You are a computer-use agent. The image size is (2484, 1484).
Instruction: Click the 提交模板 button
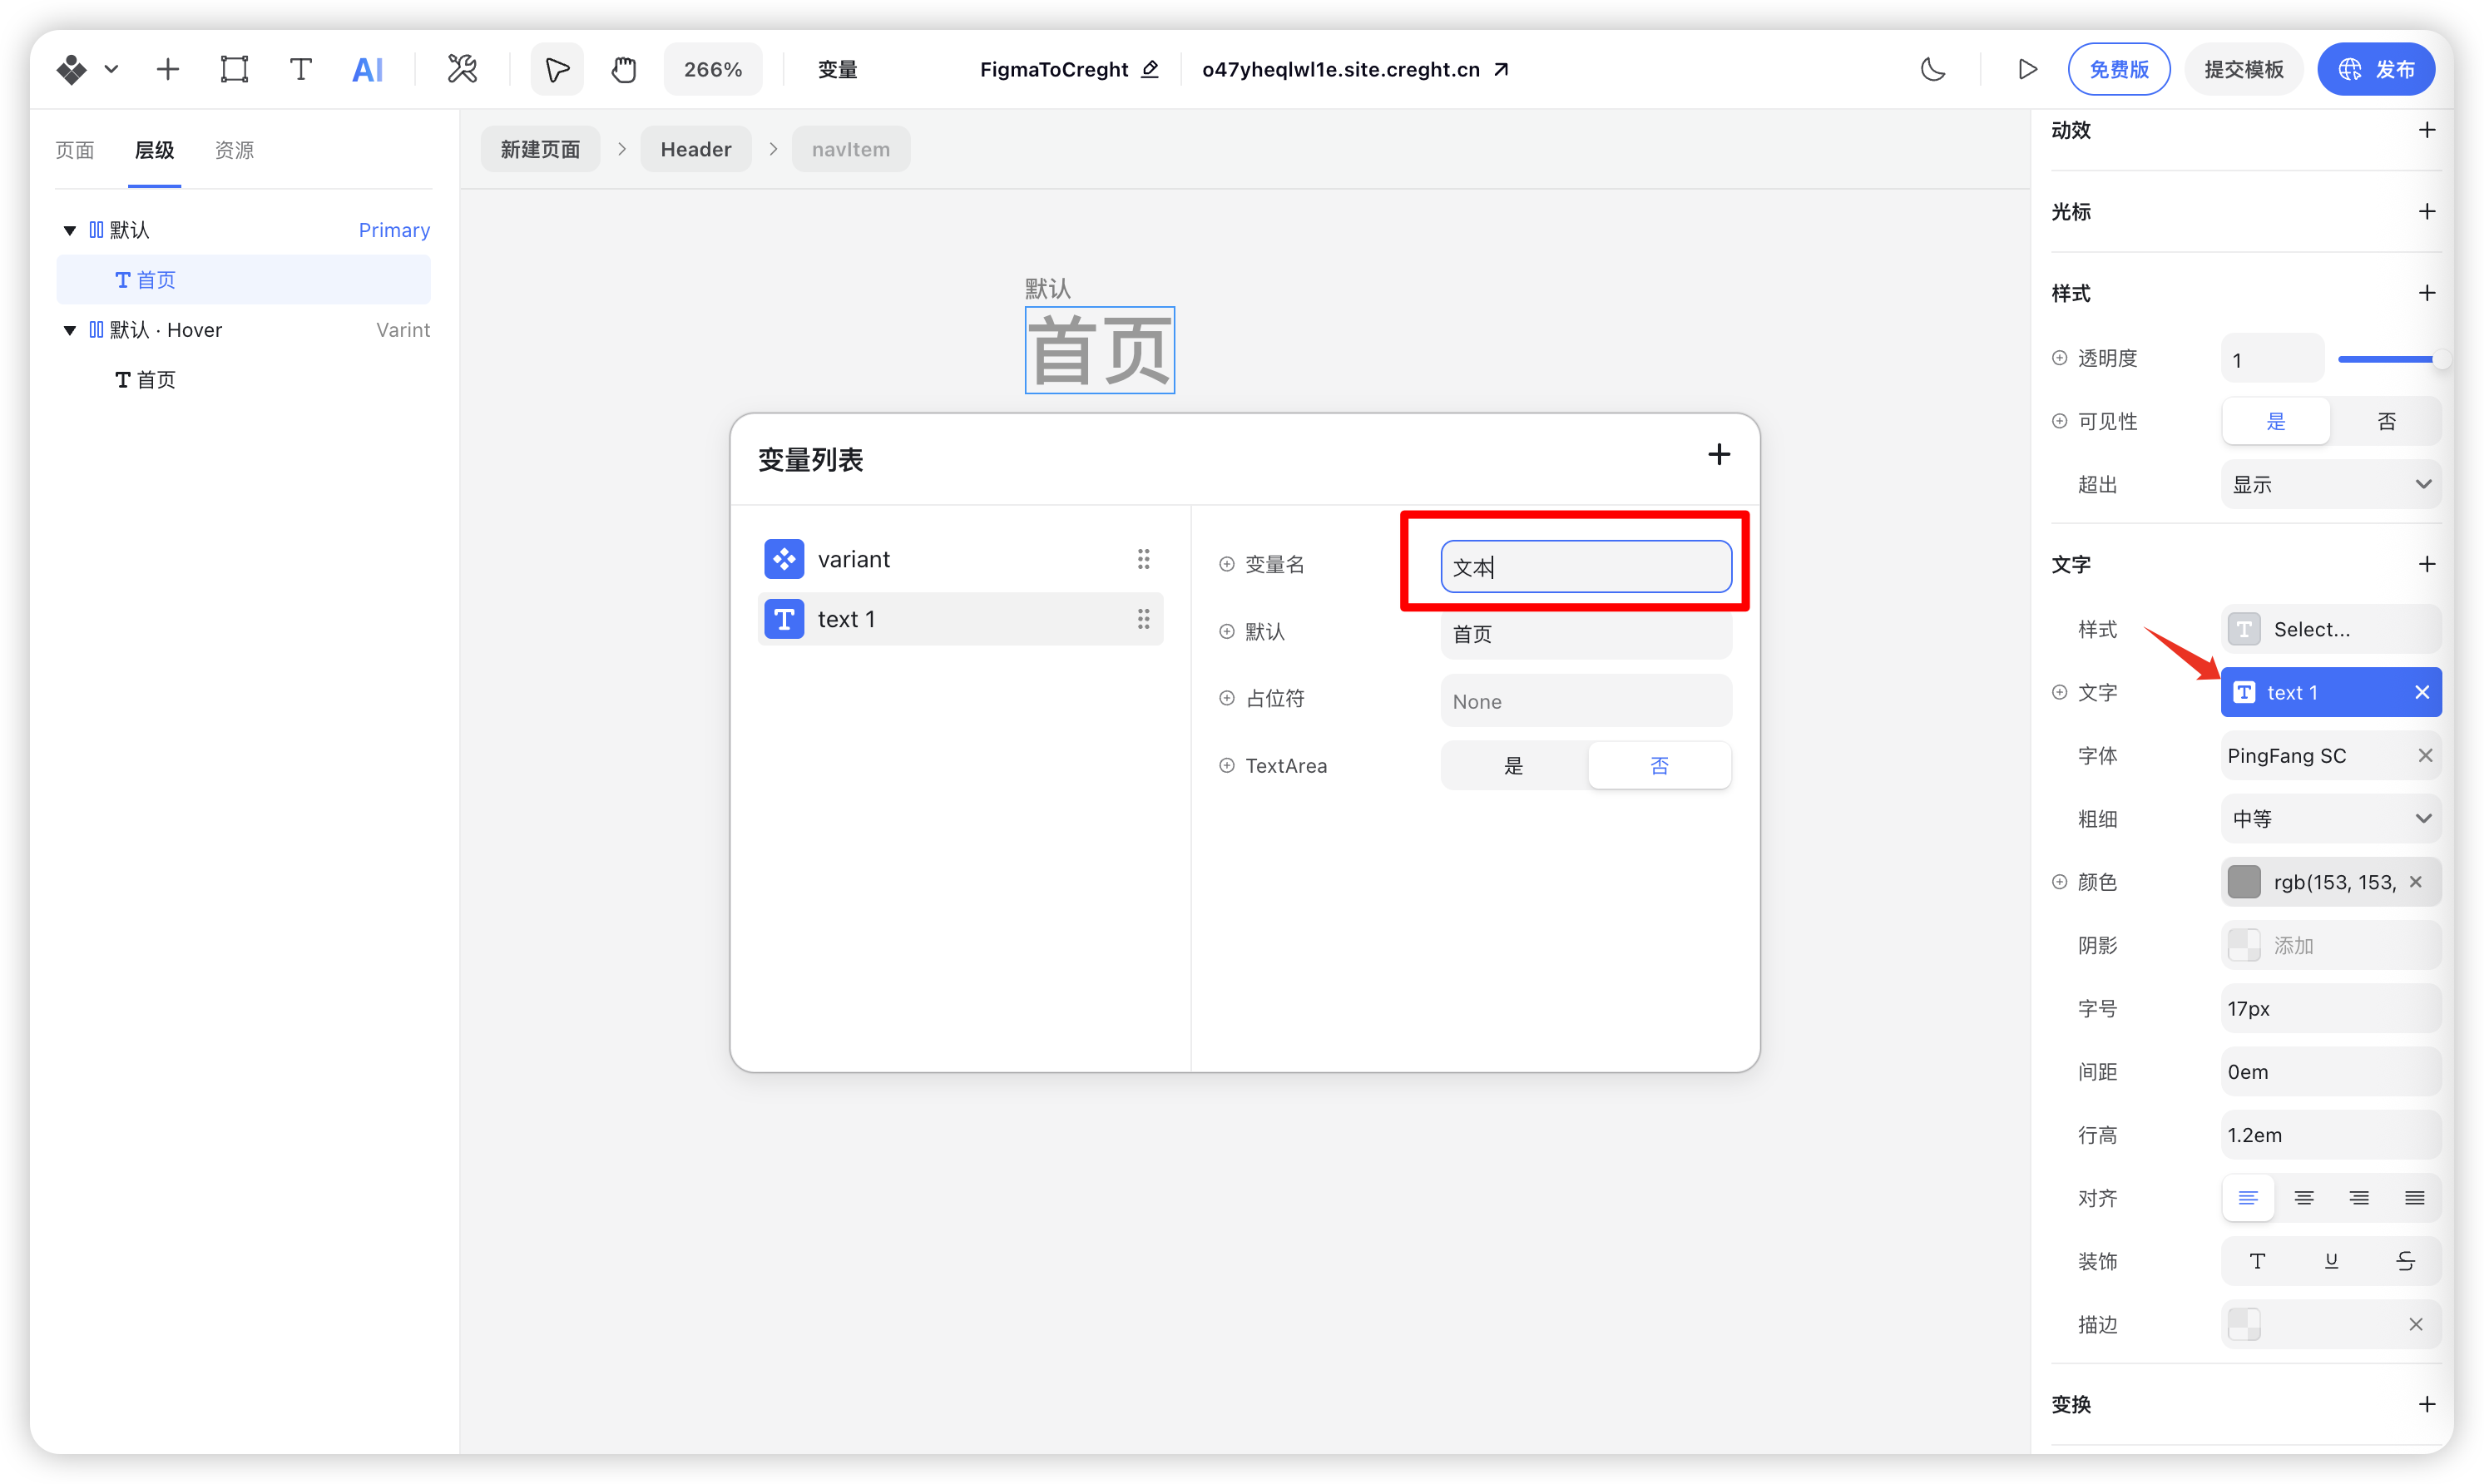tap(2243, 69)
